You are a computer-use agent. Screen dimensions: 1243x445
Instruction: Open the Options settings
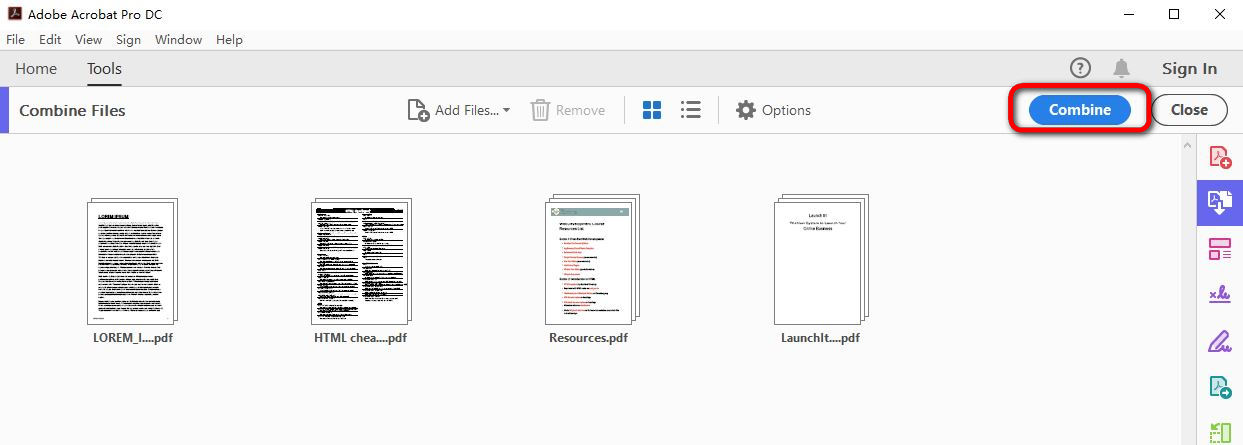pyautogui.click(x=773, y=110)
